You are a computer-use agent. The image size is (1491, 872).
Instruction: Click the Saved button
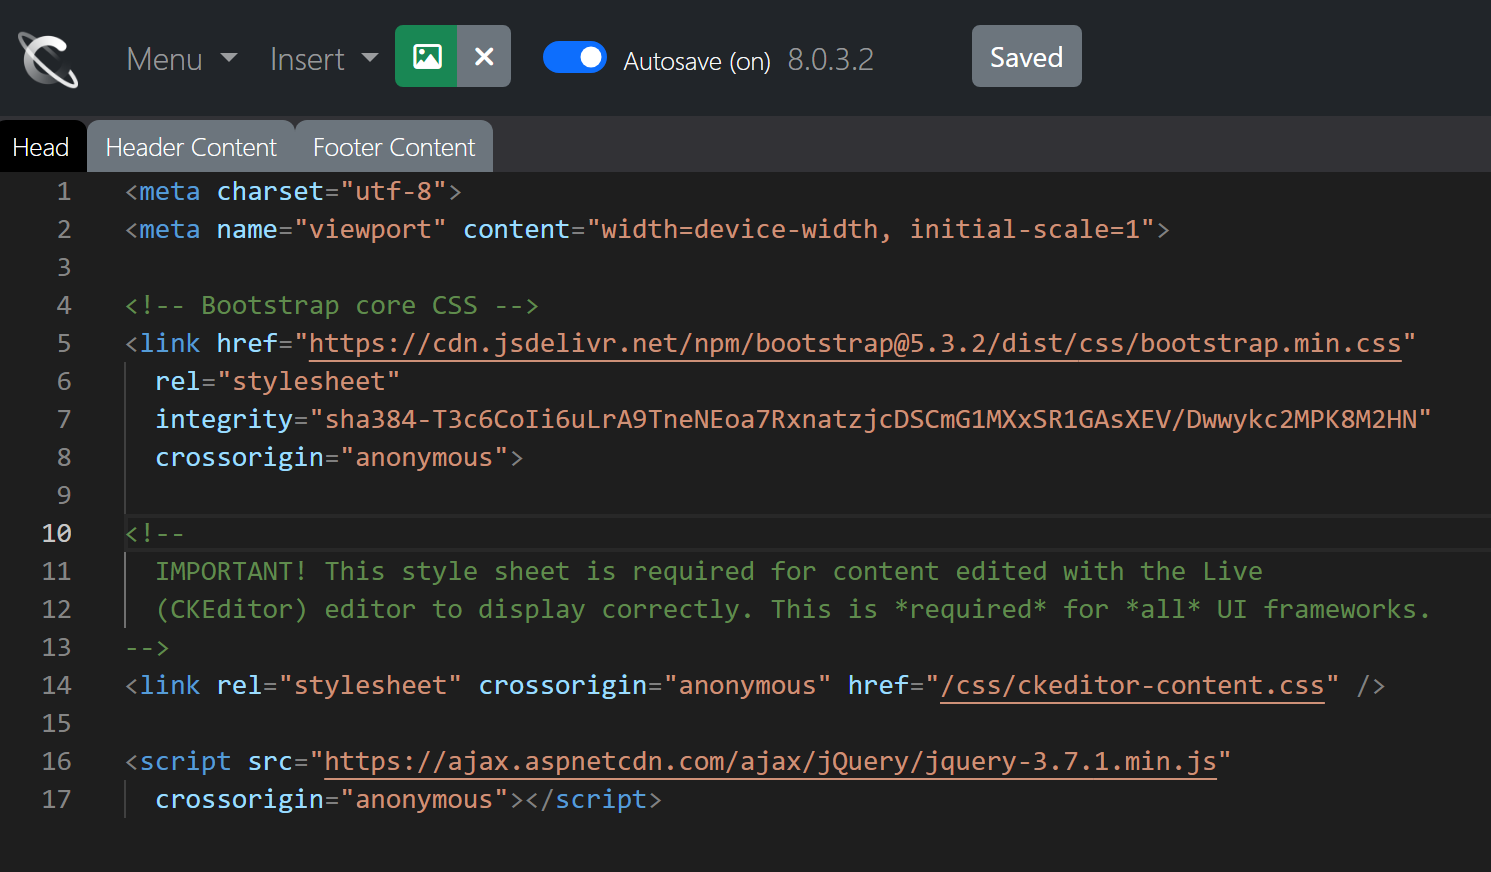pyautogui.click(x=1026, y=56)
